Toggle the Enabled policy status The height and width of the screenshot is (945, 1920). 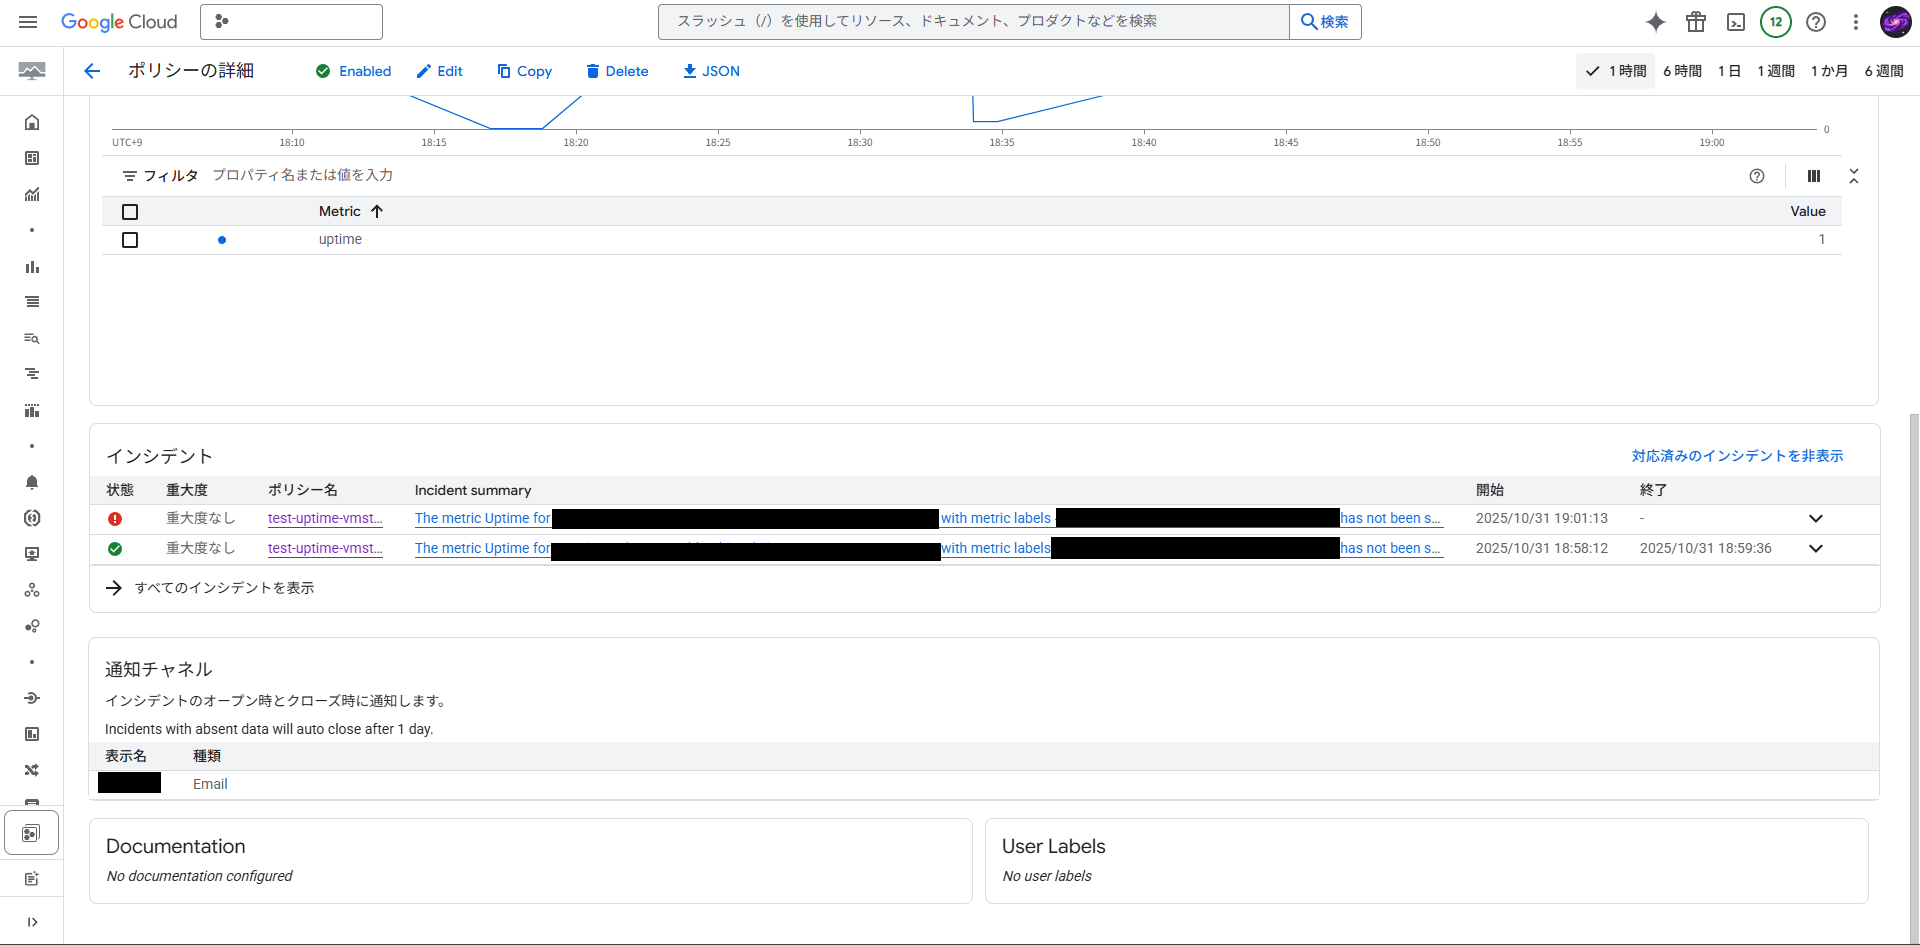coord(354,71)
